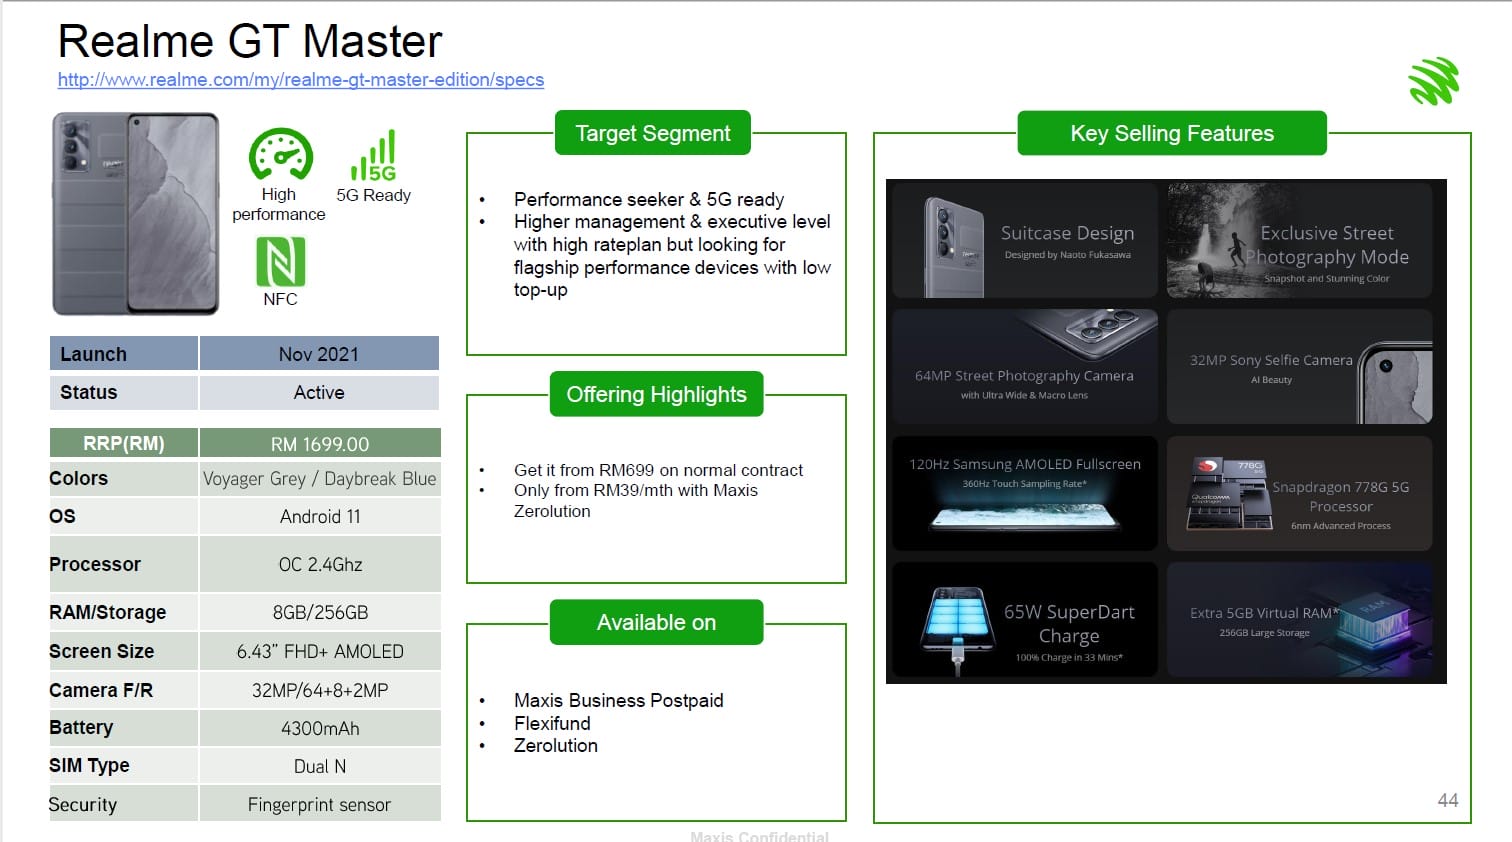The image size is (1512, 842).
Task: Click the 32MP/64+8+2MP cell
Action: click(x=320, y=690)
